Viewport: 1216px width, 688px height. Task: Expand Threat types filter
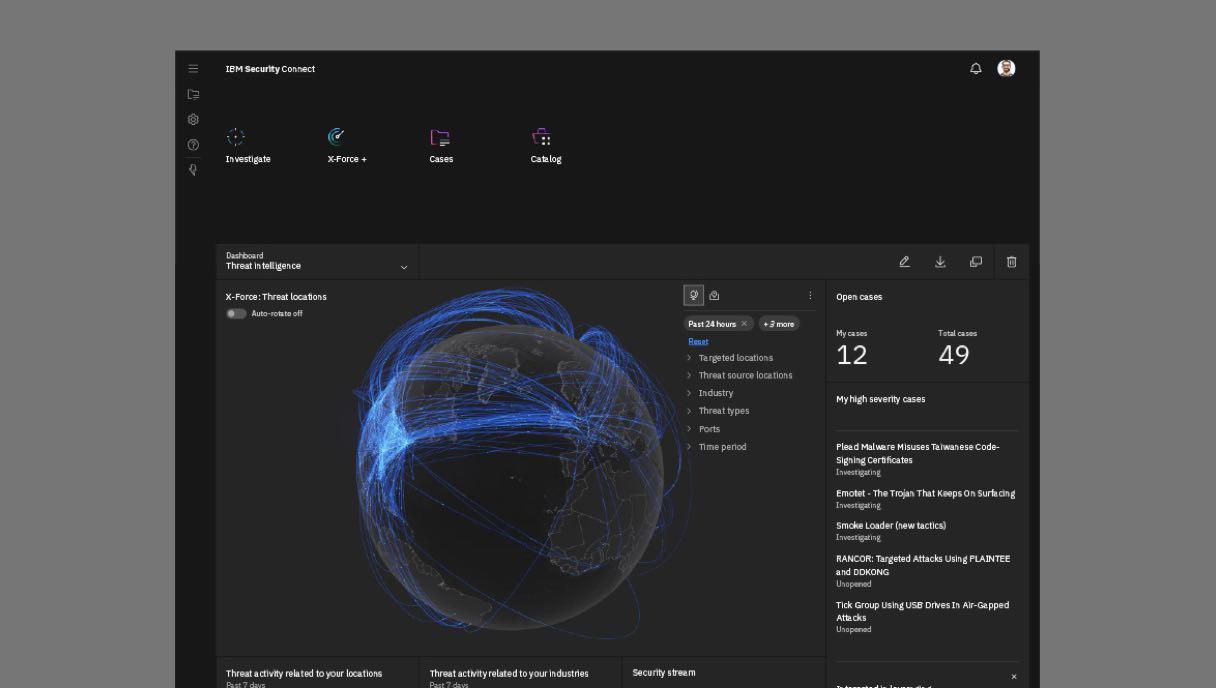coord(717,411)
